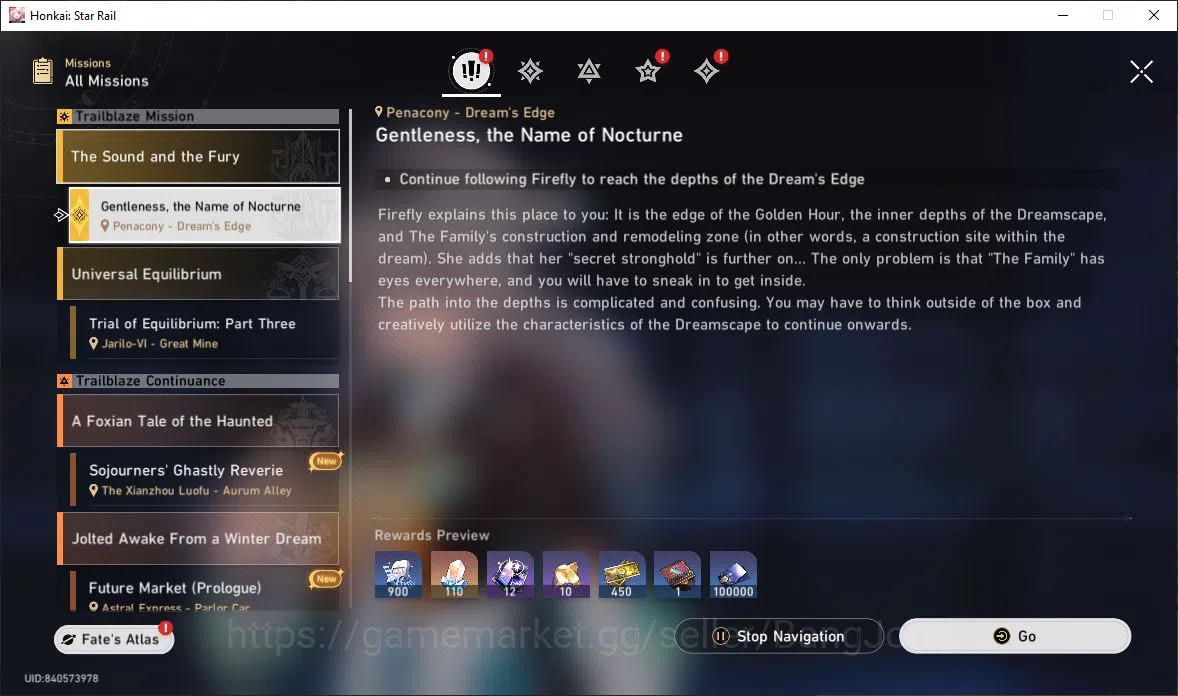View the 100000 credits reward
Viewport: 1178px width, 696px height.
[733, 575]
